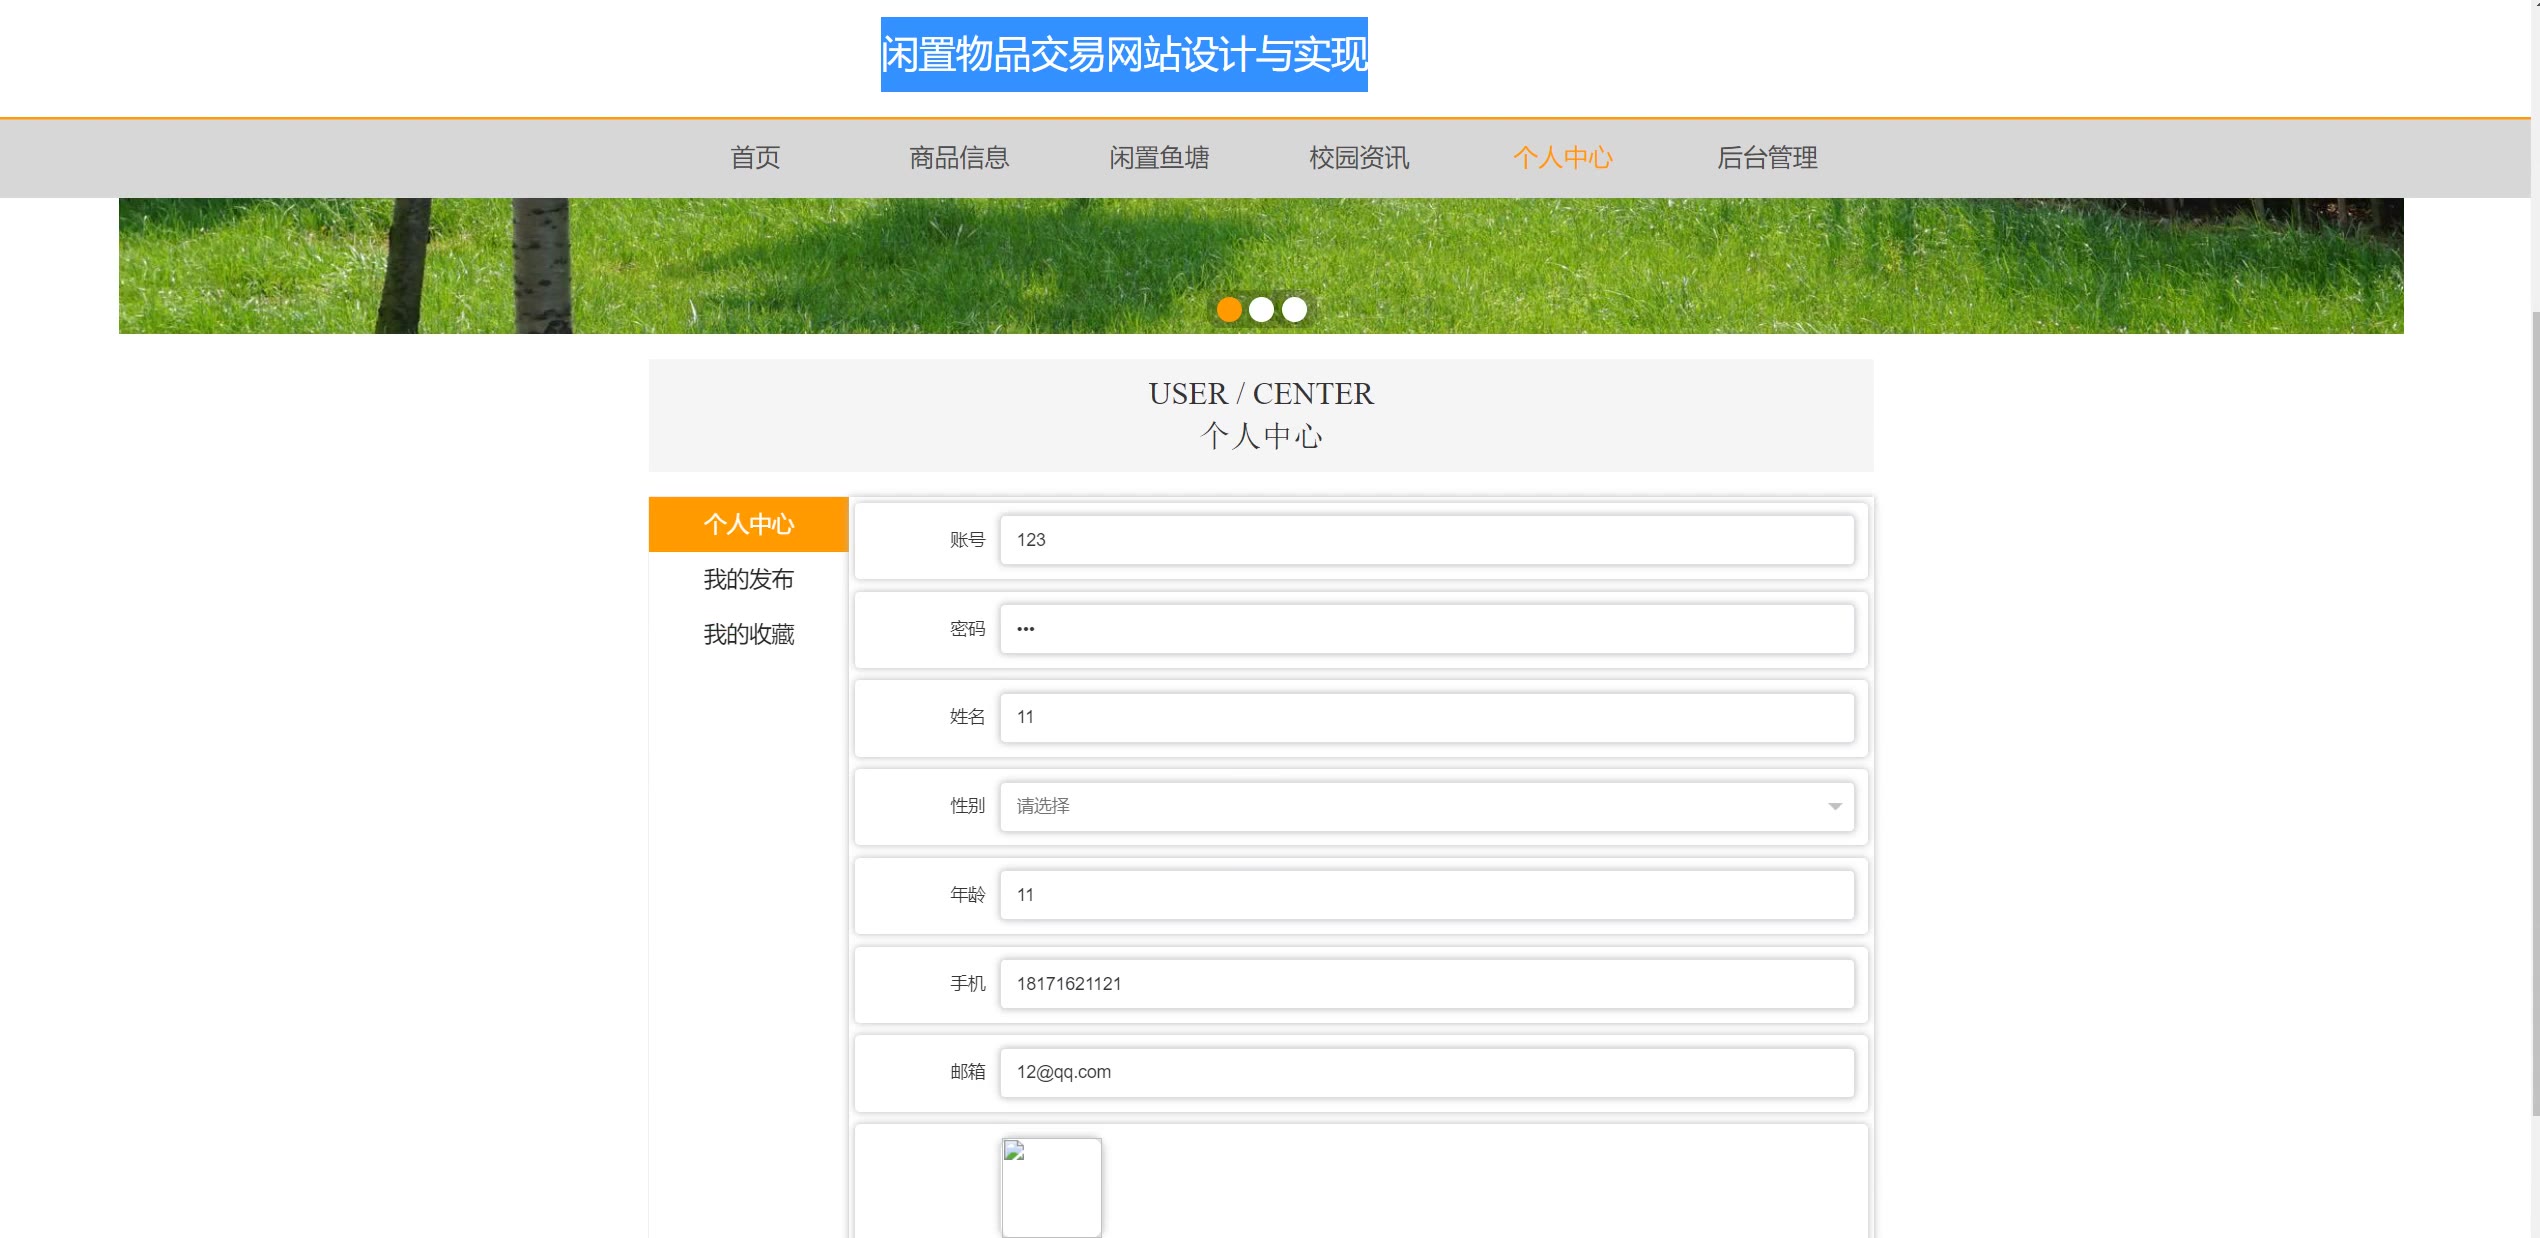Click the gender dropdown arrow
Screen dimensions: 2540x1238
click(x=1834, y=806)
